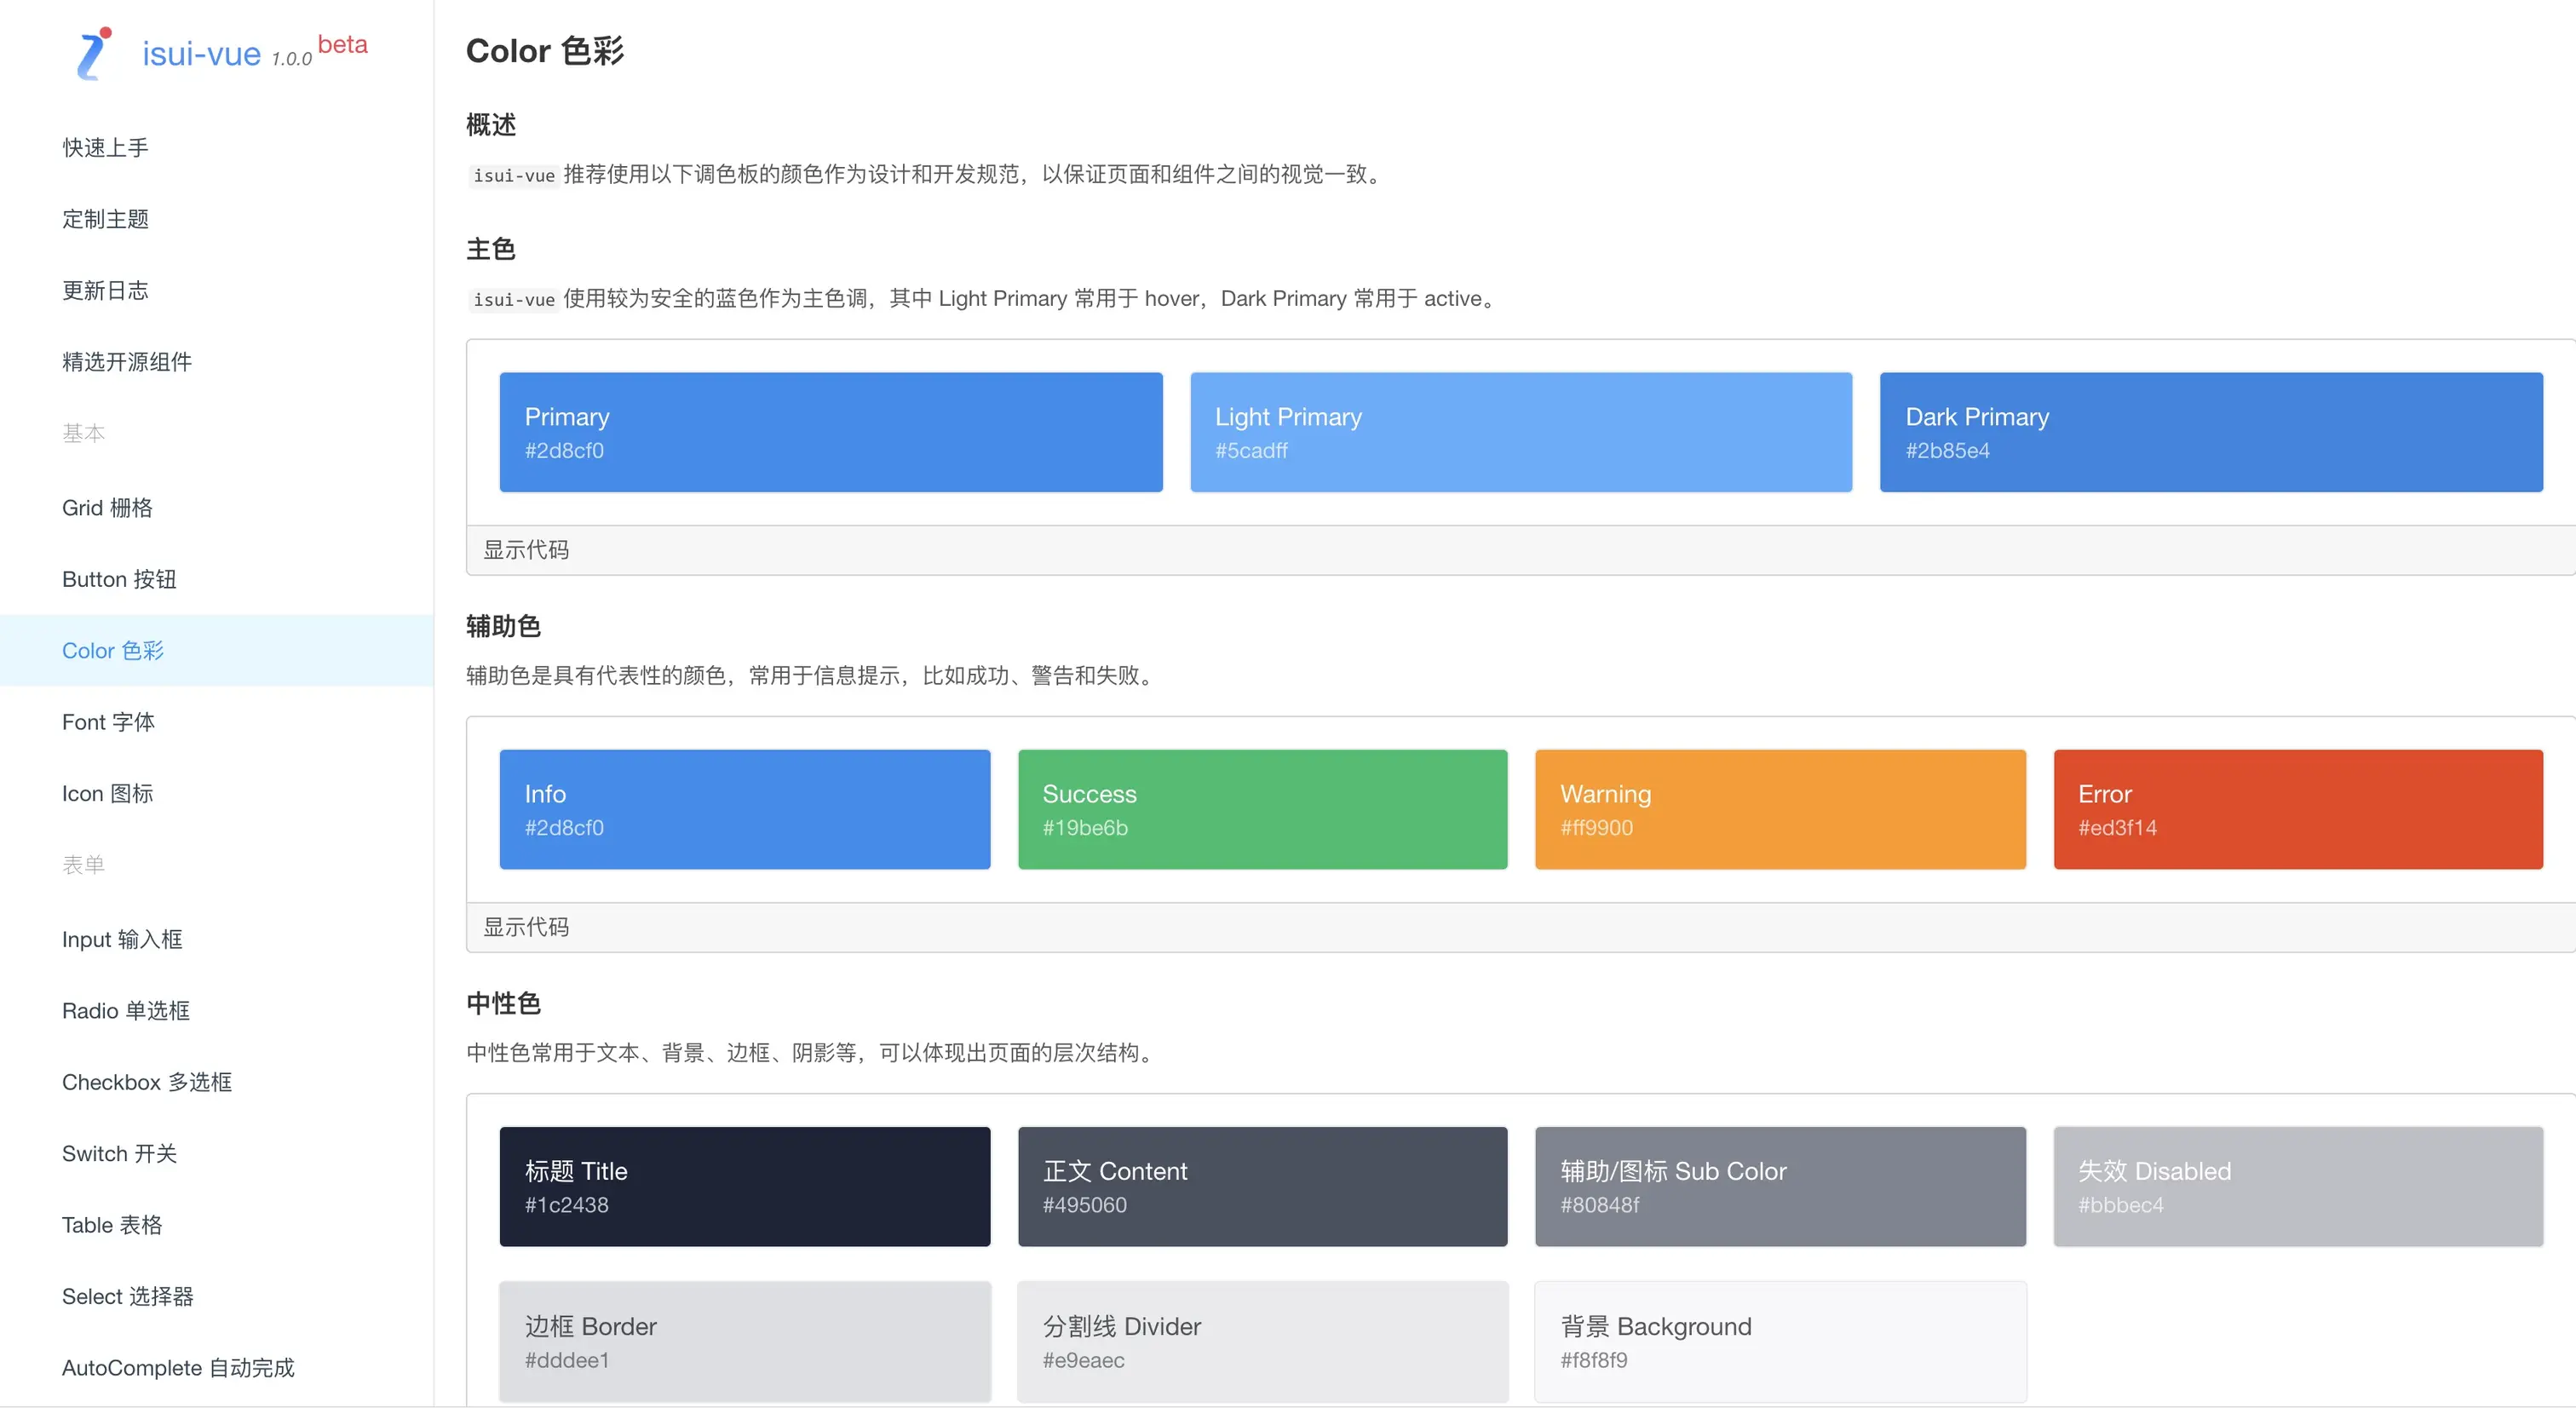Click the Warning orange swatch

[1780, 809]
